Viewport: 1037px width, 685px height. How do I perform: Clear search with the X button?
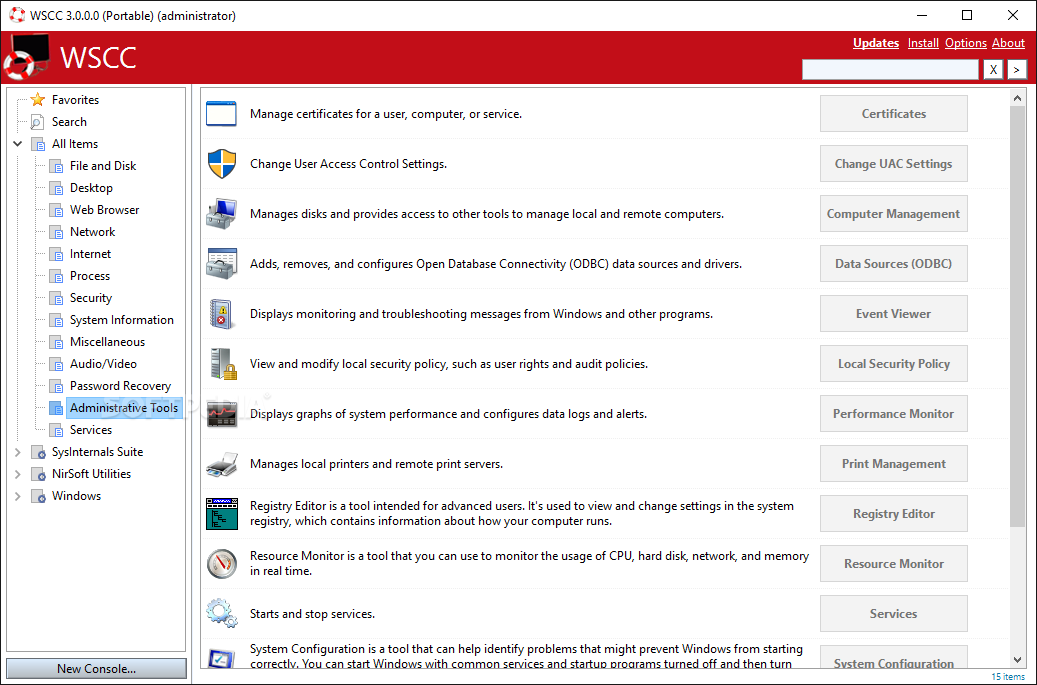993,69
